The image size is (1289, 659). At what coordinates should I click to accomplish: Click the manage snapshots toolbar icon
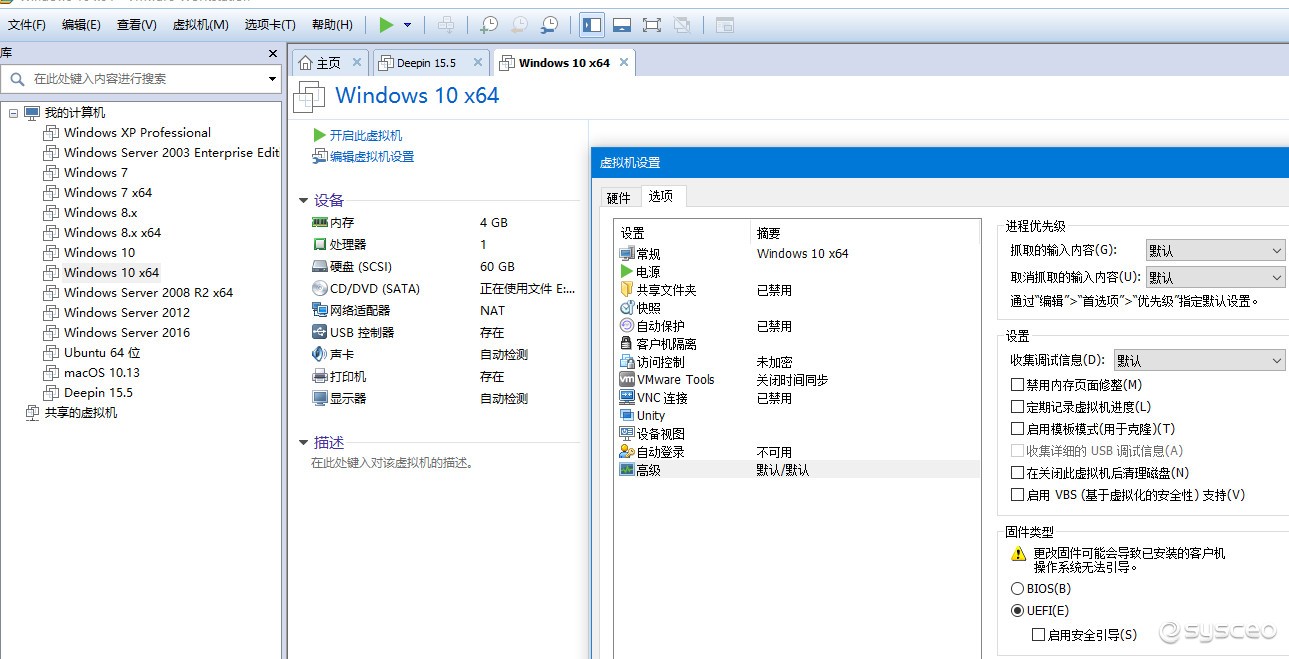point(550,25)
